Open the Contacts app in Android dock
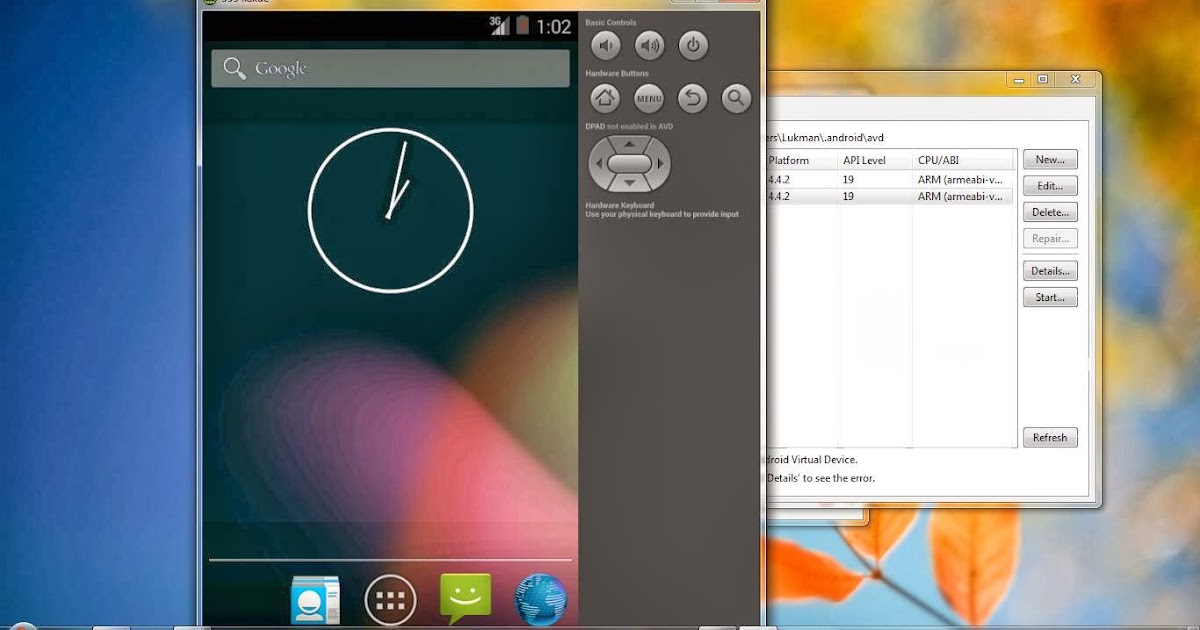1200x630 pixels. [x=315, y=601]
